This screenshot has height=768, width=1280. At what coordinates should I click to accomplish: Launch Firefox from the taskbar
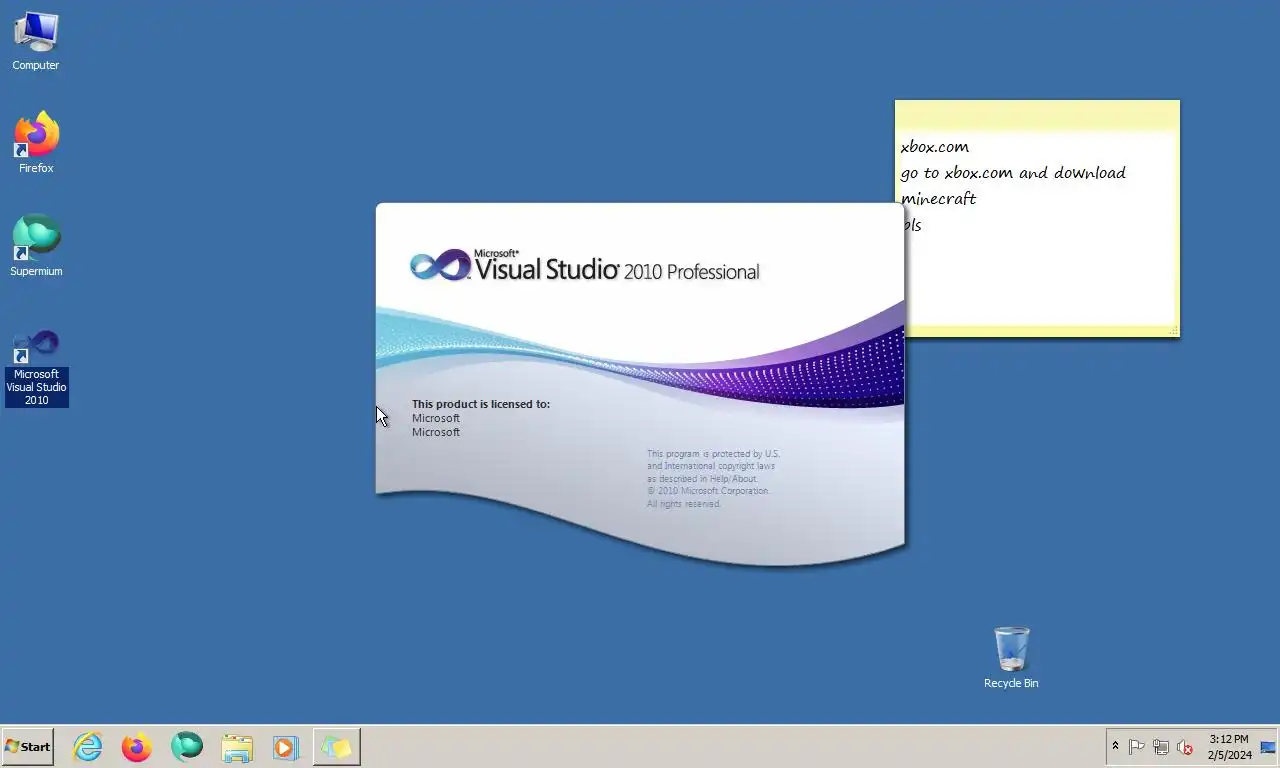(x=137, y=747)
